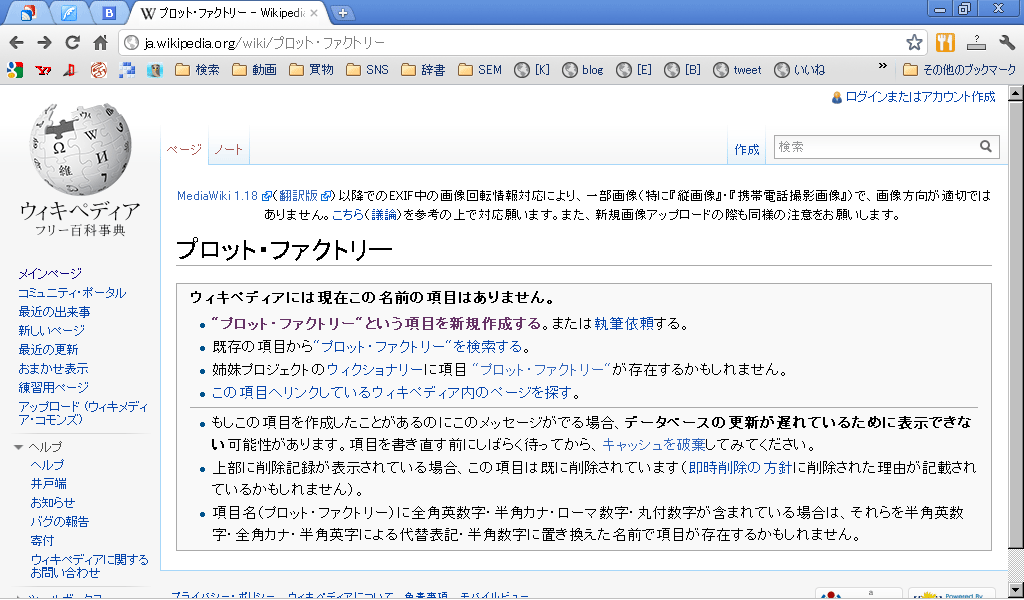This screenshot has height=600, width=1024.
Task: Open the Google bookmark icon
Action: pyautogui.click(x=15, y=70)
